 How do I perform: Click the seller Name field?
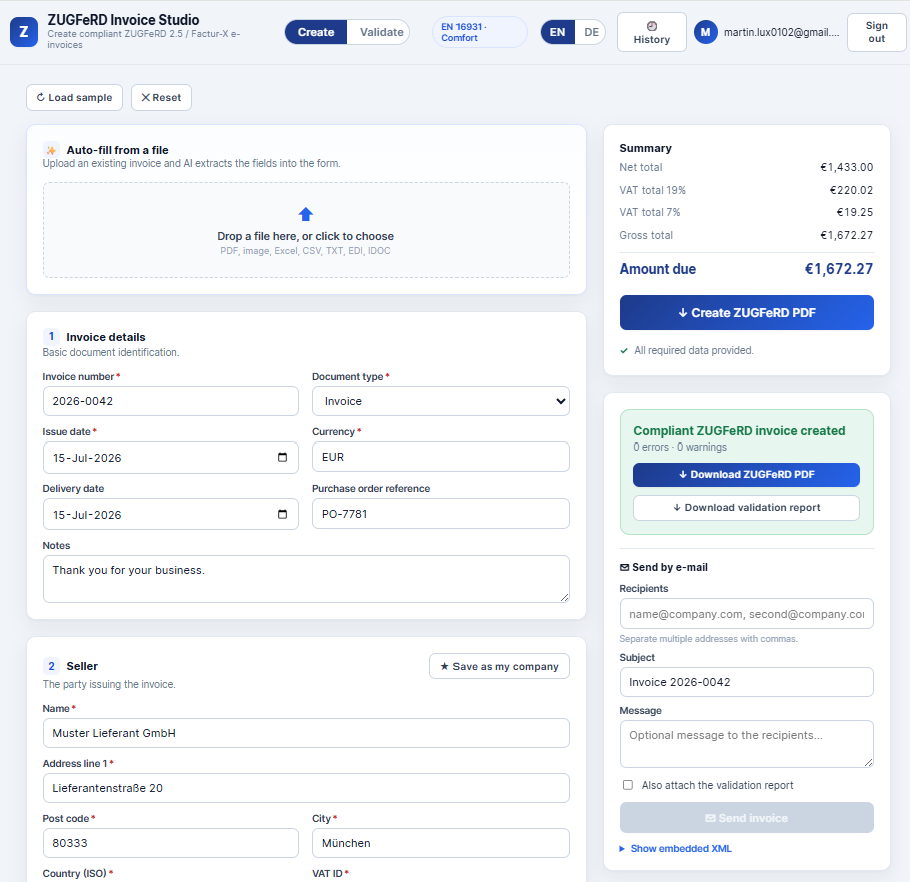pos(306,733)
